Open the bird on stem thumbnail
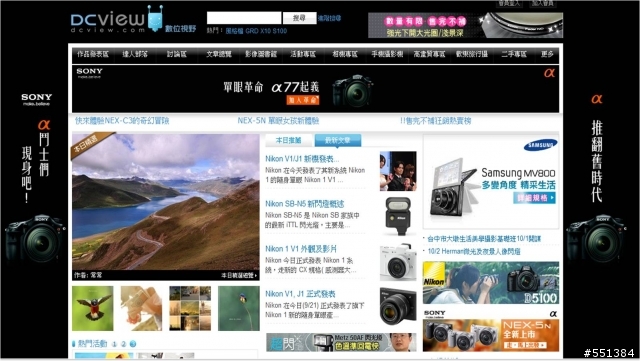640x361 pixels. tap(239, 308)
